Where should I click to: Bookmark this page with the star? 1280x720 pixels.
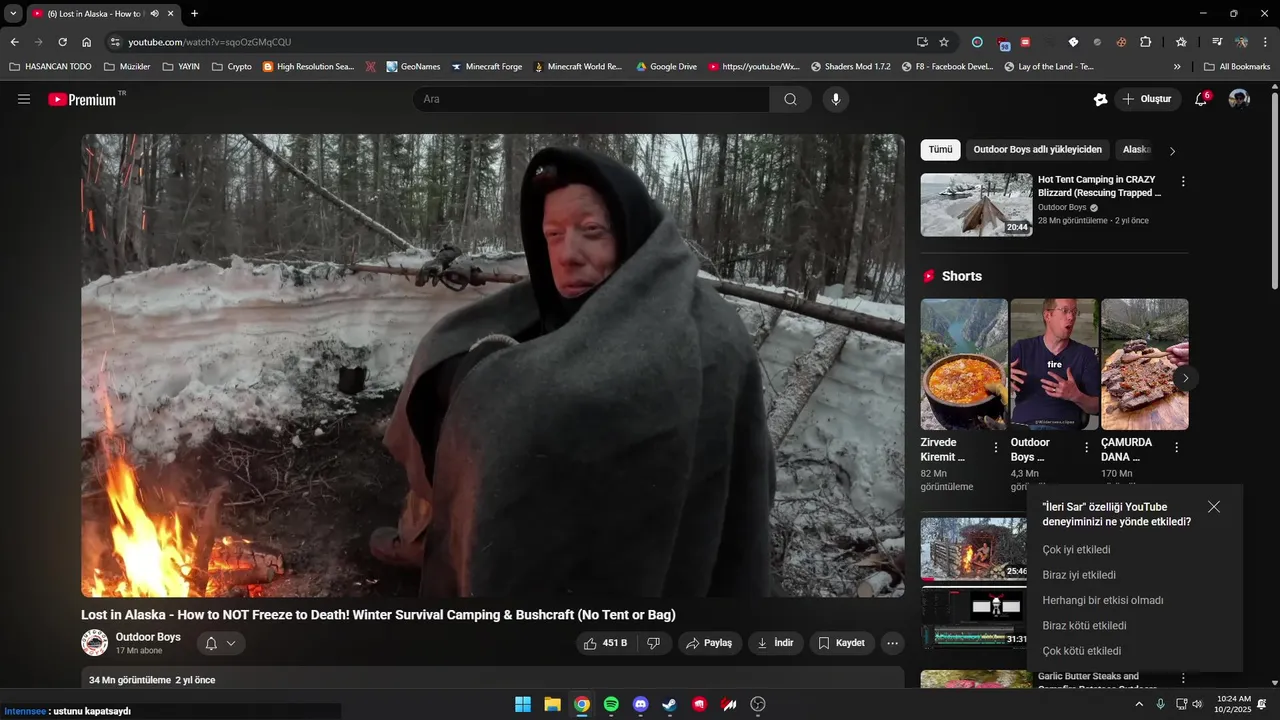943,42
